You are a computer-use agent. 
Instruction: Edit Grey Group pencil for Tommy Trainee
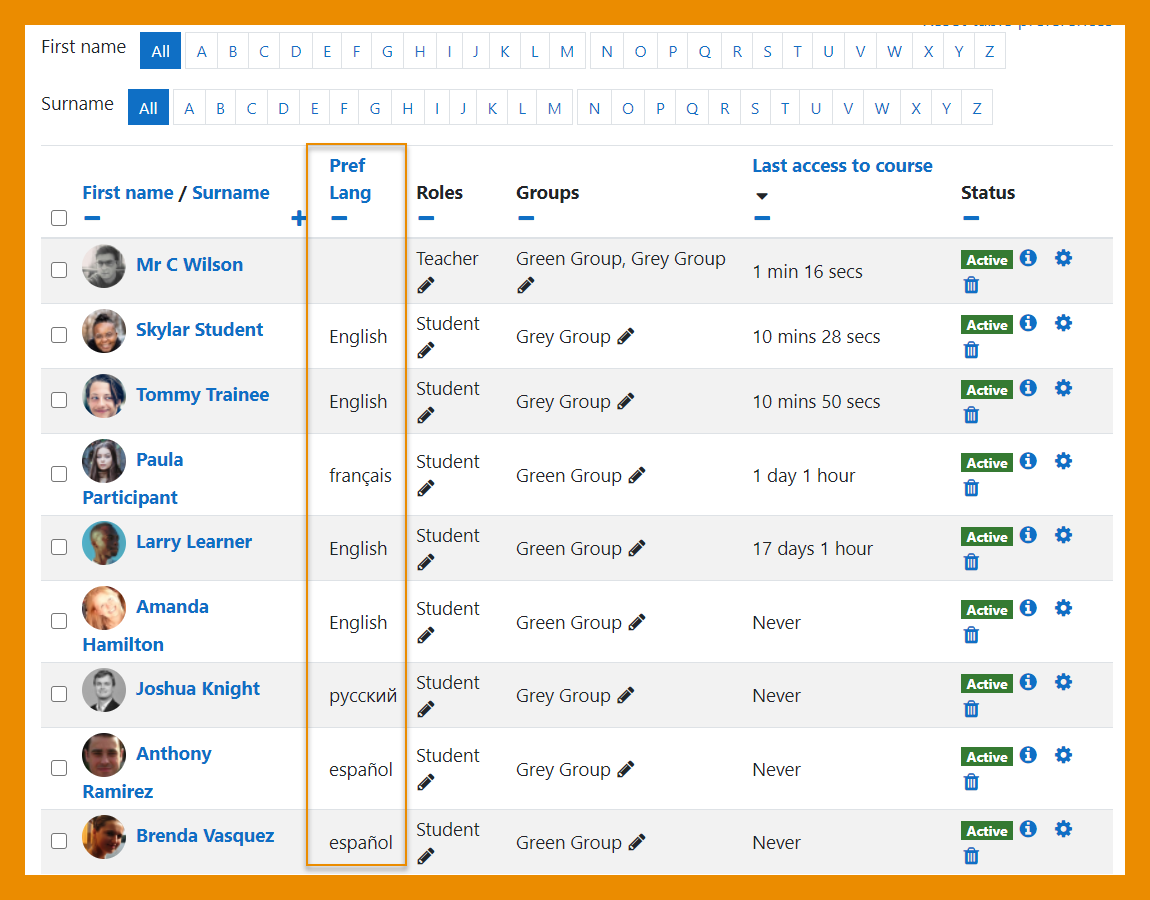coord(626,401)
